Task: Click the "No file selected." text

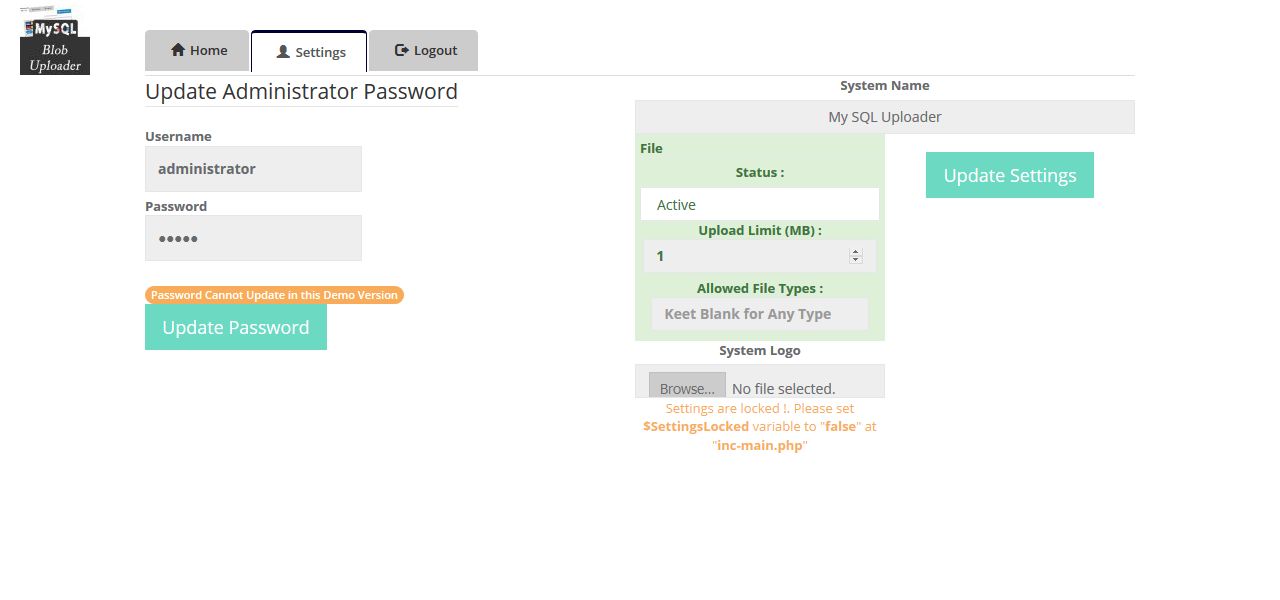Action: pyautogui.click(x=783, y=388)
